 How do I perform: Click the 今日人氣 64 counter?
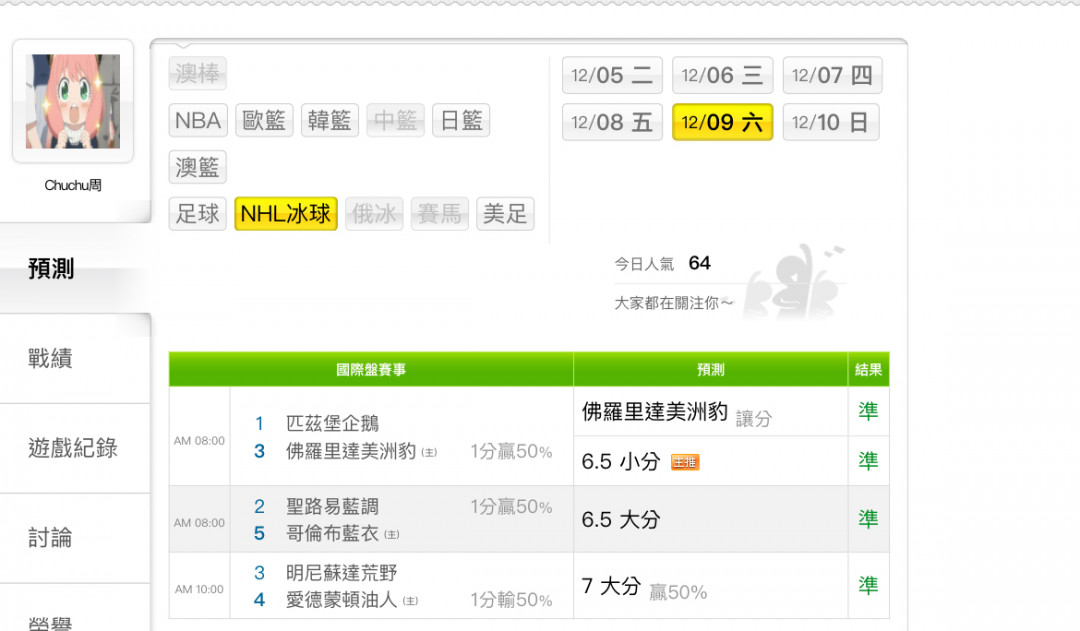[663, 263]
